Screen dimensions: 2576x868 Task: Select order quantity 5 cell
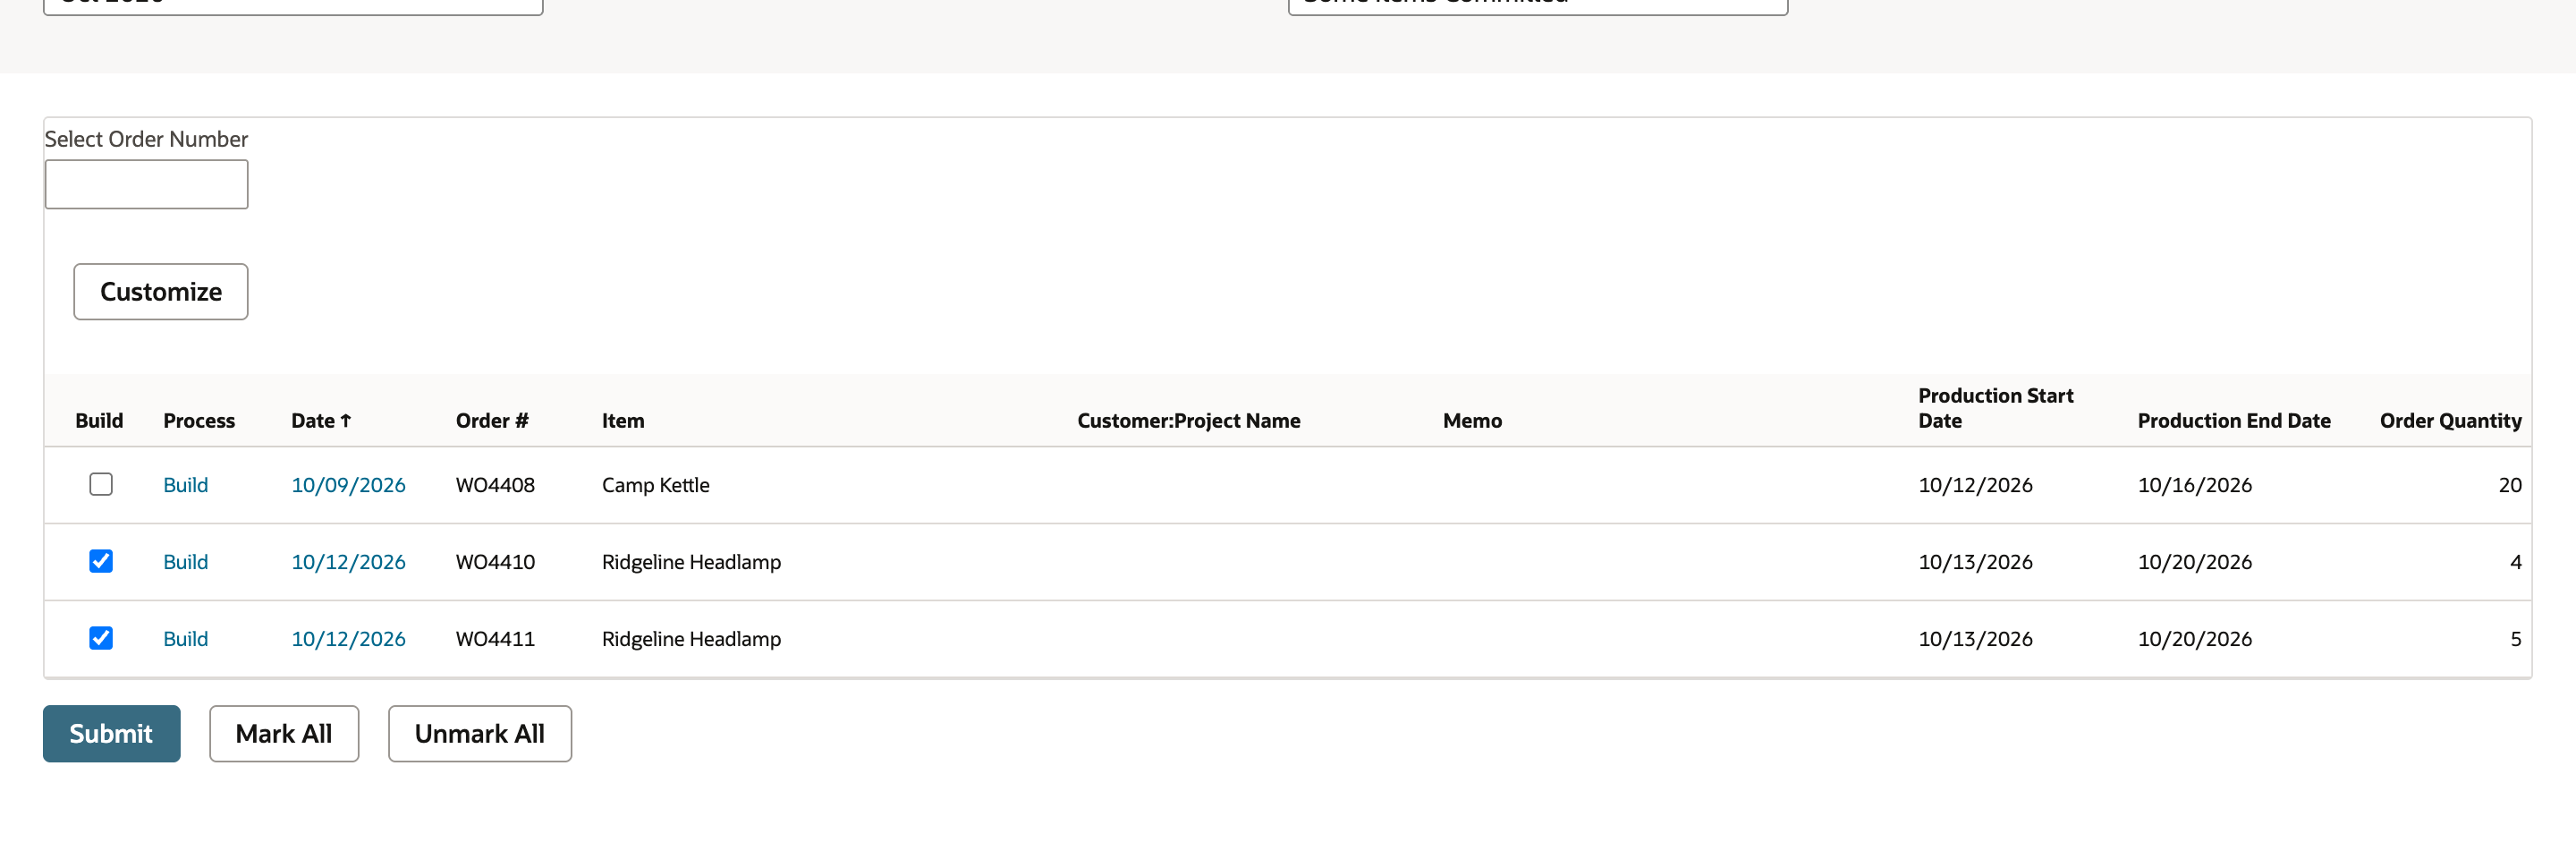coord(2515,639)
